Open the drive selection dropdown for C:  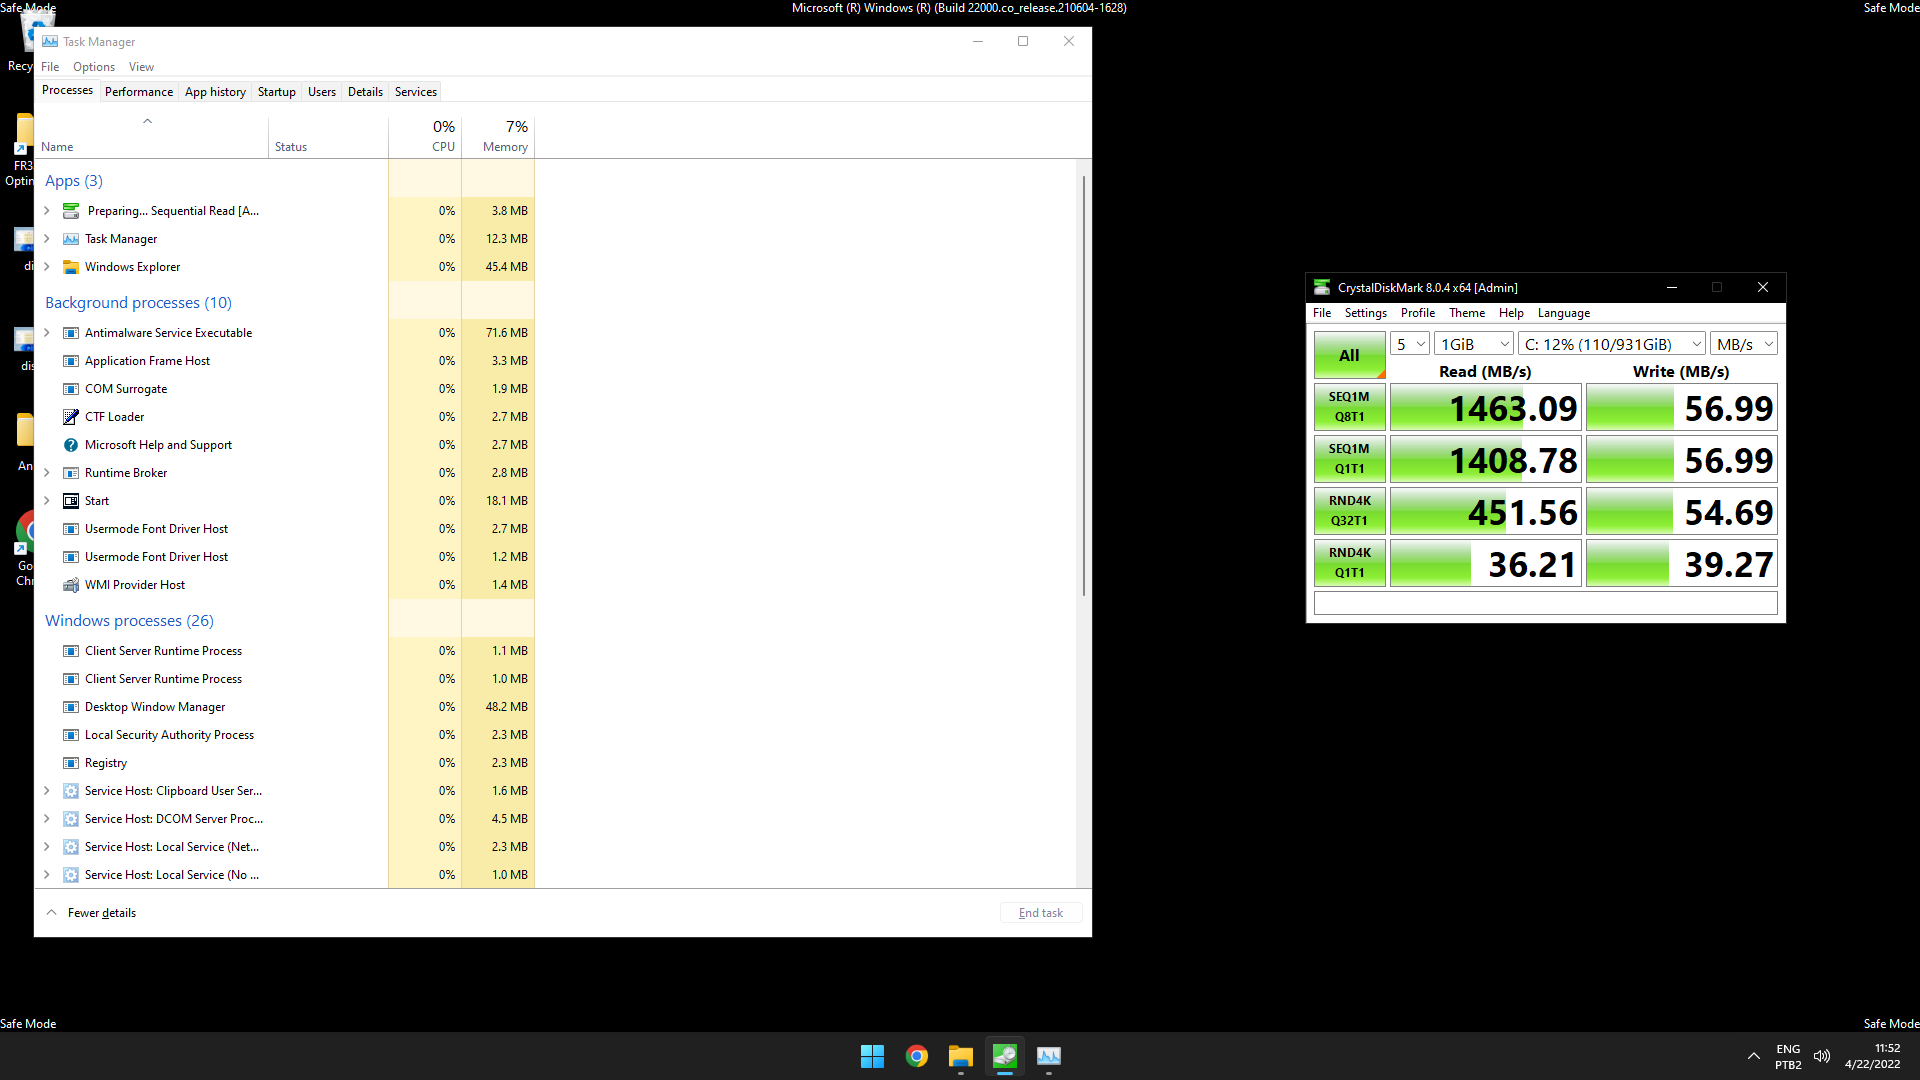[1612, 344]
